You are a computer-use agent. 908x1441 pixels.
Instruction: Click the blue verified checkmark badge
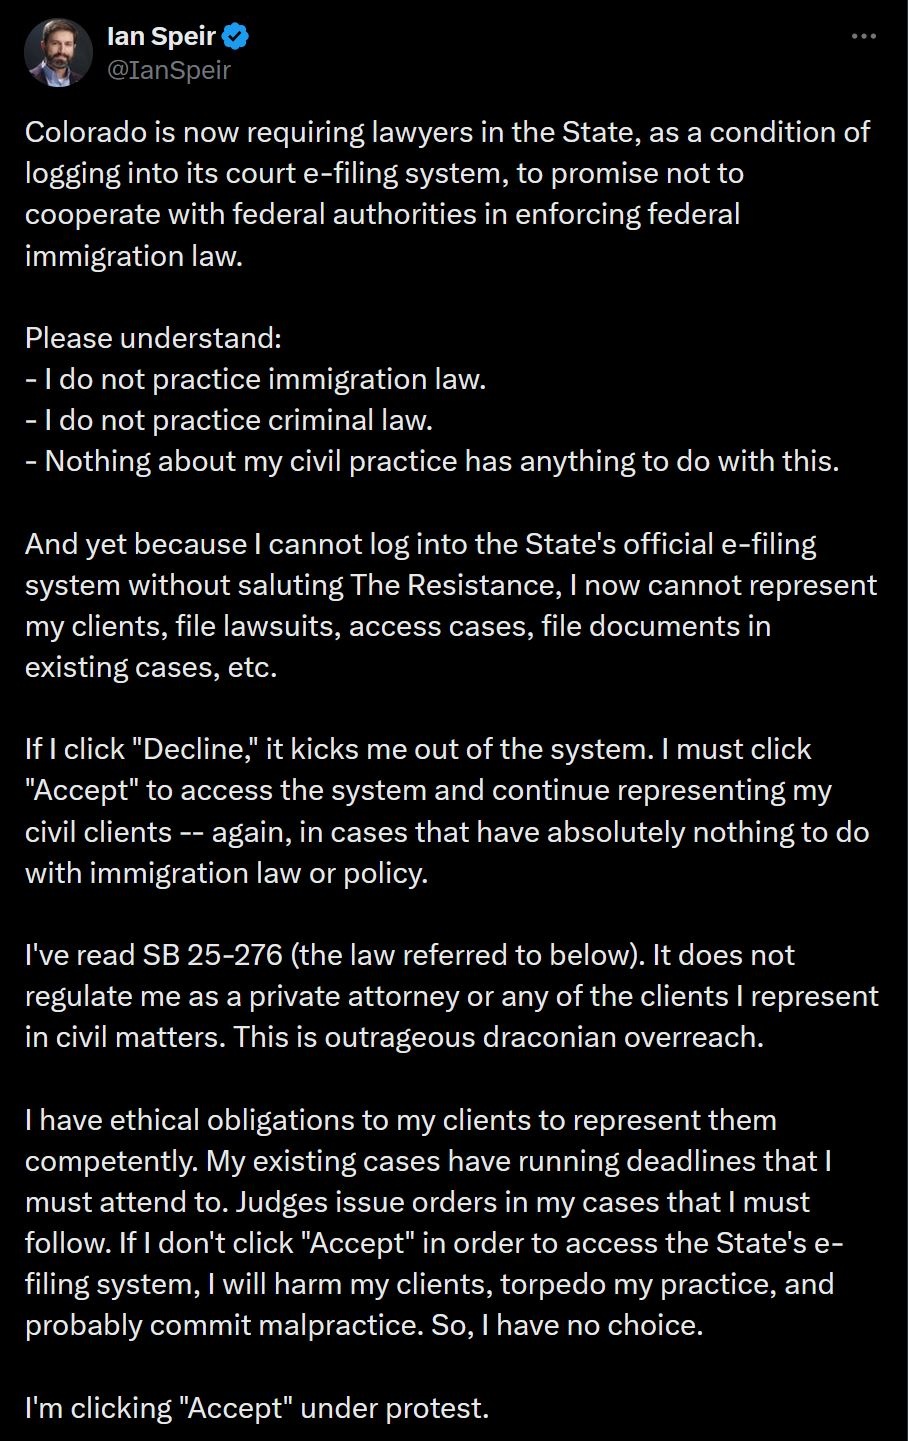[x=237, y=38]
